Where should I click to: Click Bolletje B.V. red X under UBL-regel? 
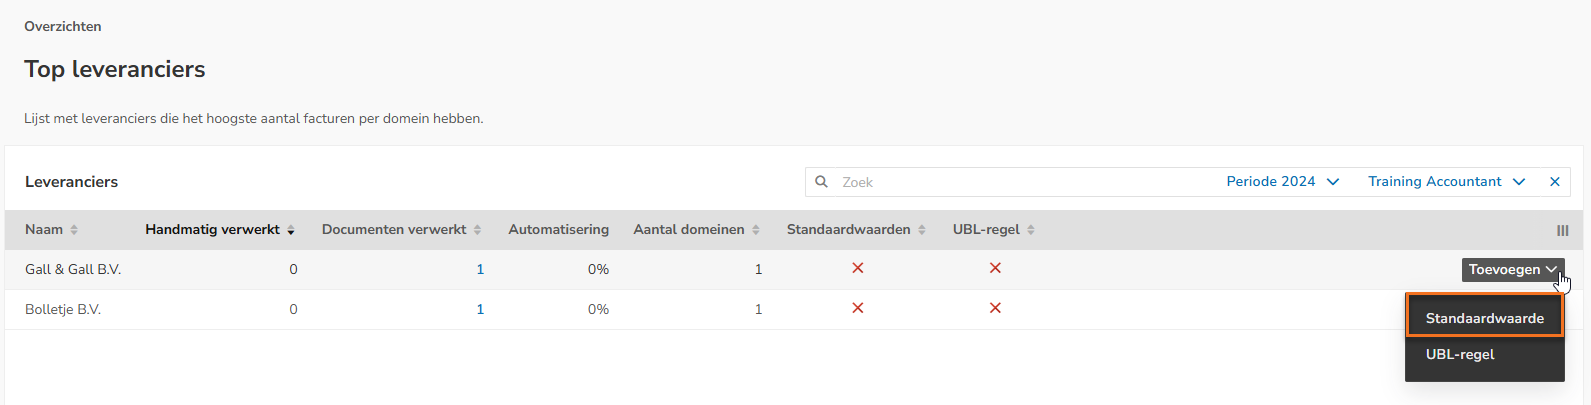[995, 308]
